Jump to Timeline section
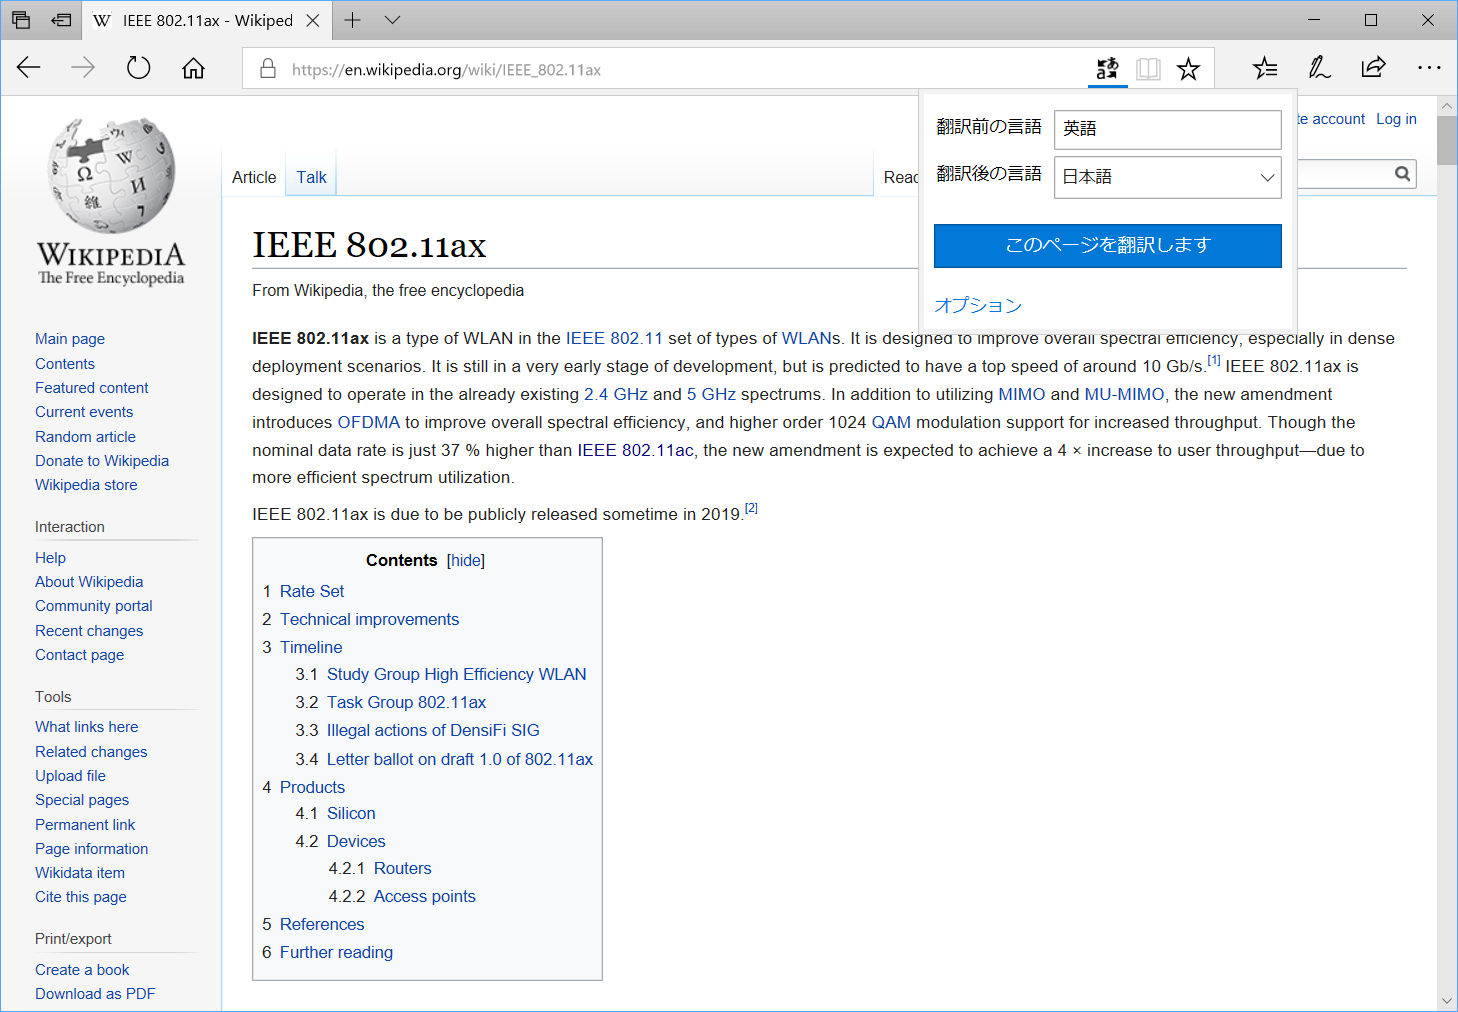Image resolution: width=1458 pixels, height=1012 pixels. coord(311,647)
